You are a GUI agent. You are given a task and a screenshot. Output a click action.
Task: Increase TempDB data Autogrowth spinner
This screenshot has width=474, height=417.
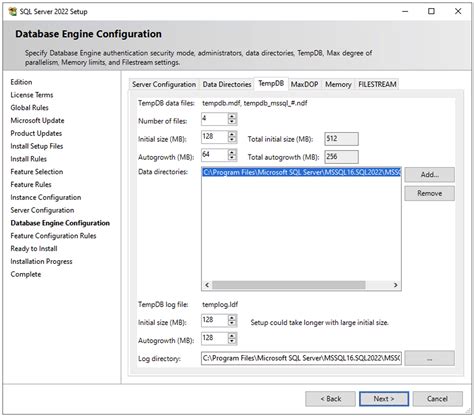[232, 152]
